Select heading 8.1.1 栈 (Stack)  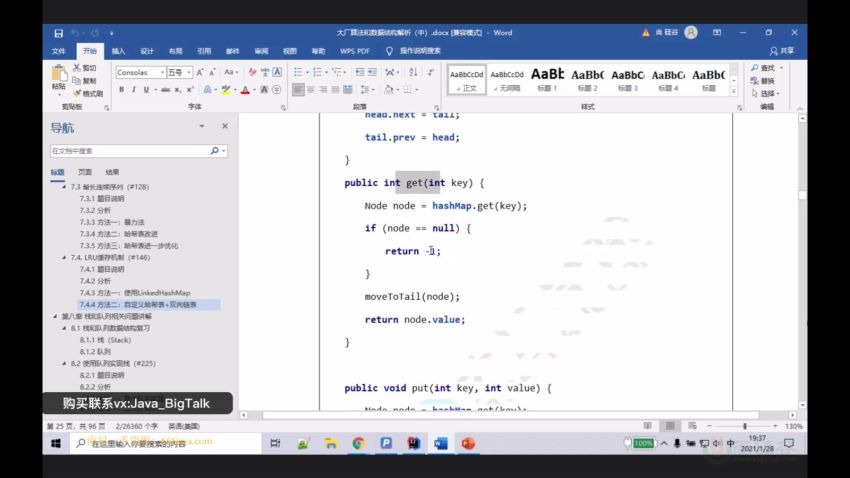coord(105,340)
